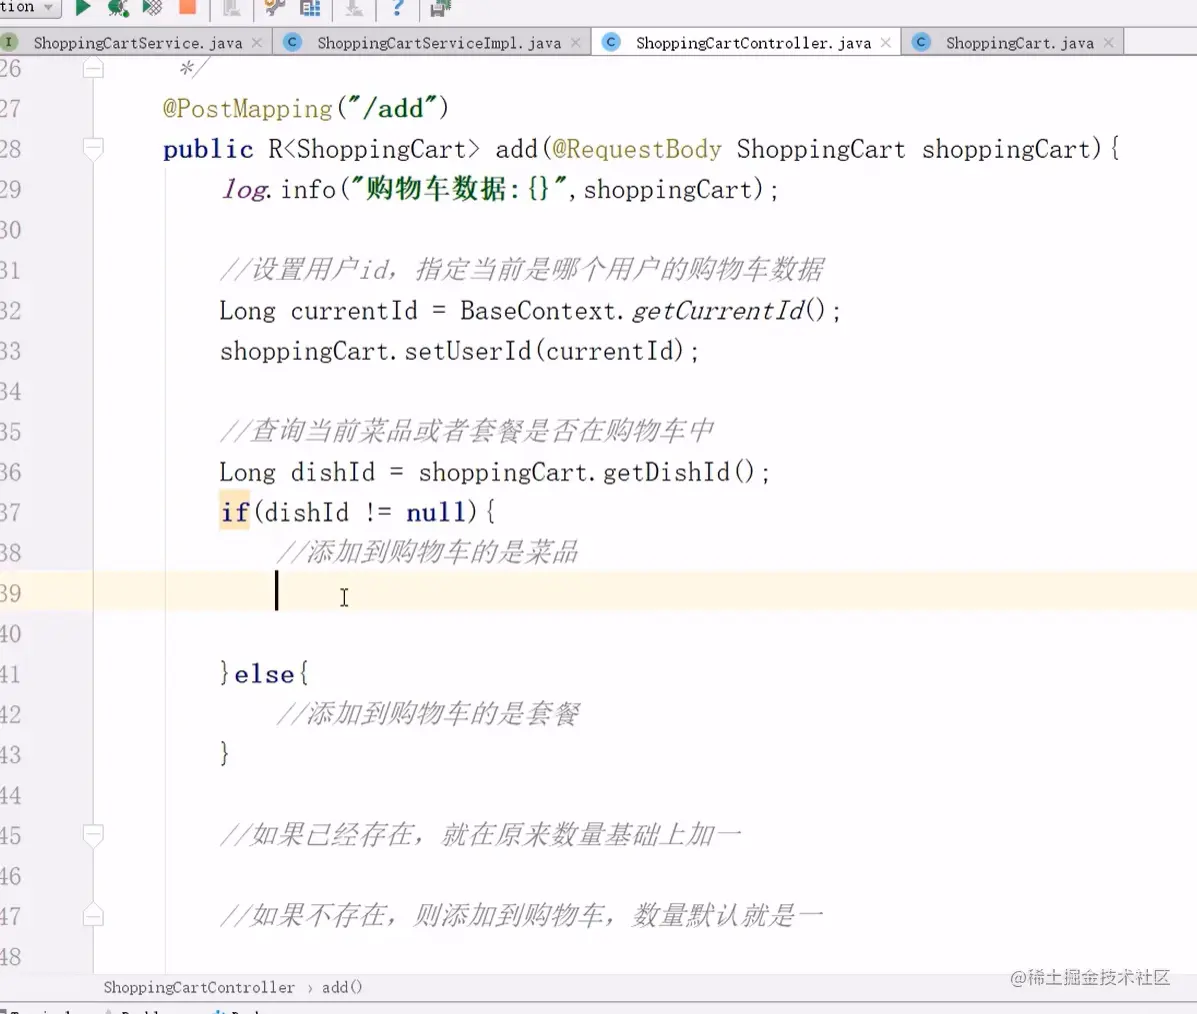Click gutter line number 36
The width and height of the screenshot is (1197, 1014).
[x=11, y=472]
